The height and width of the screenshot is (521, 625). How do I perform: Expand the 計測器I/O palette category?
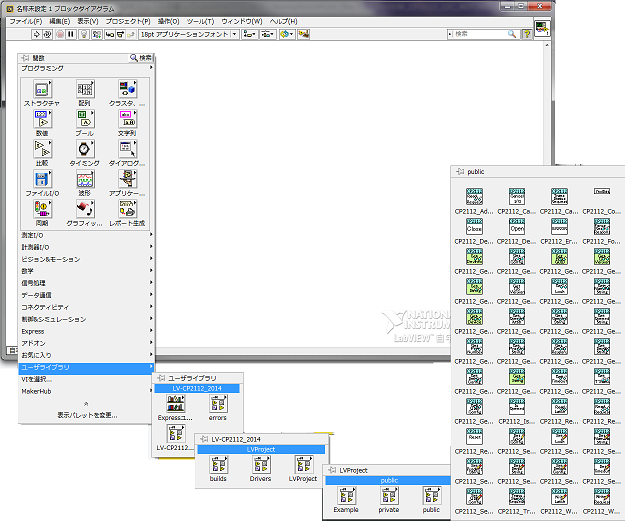[x=86, y=247]
